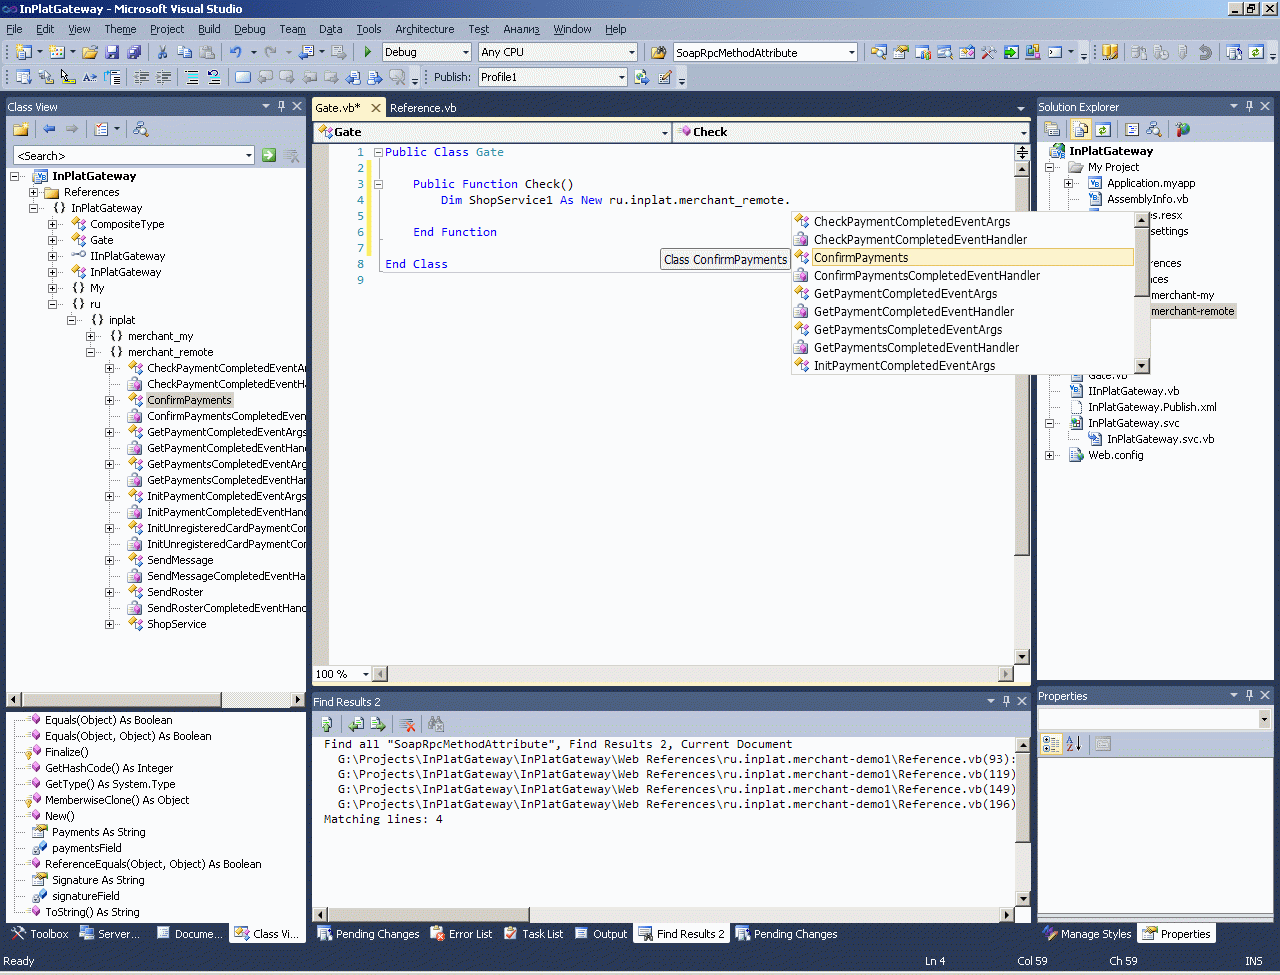Open the Анализ menu
Viewport: 1280px width, 975px height.
point(521,29)
